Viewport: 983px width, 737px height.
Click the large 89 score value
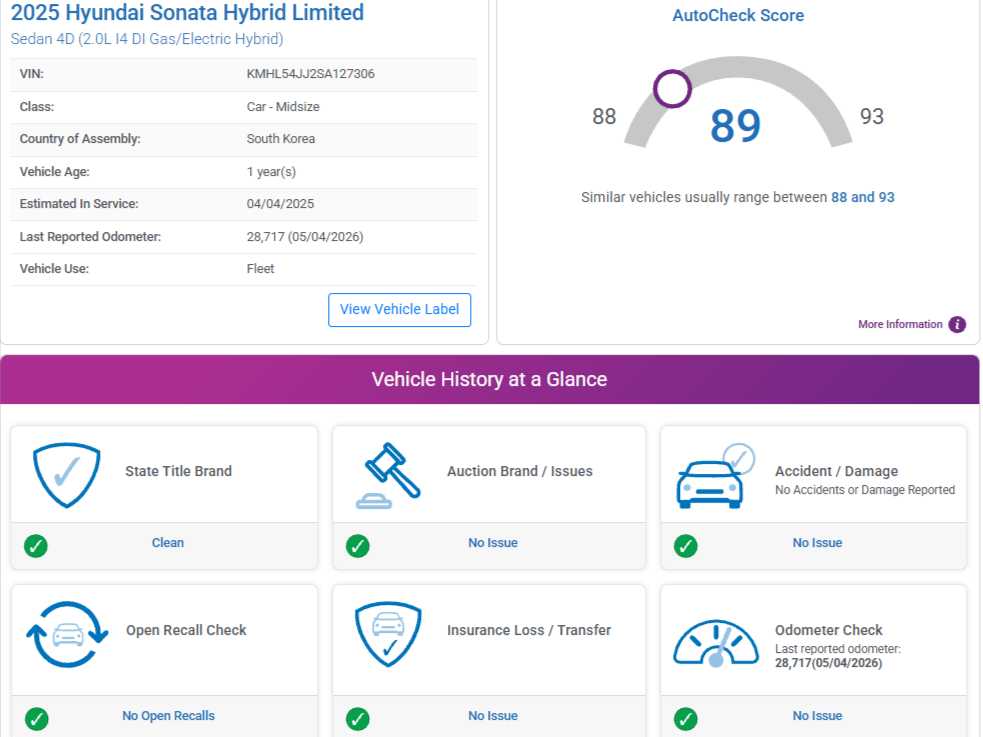click(735, 125)
